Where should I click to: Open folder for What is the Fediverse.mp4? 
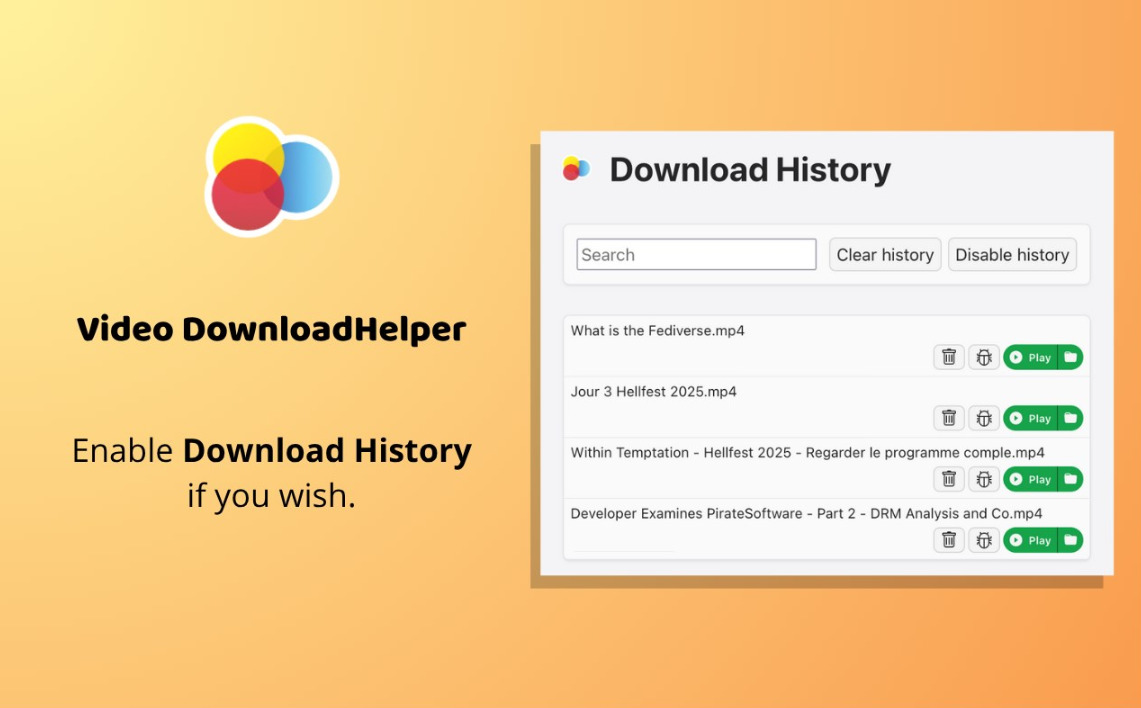click(x=1070, y=357)
